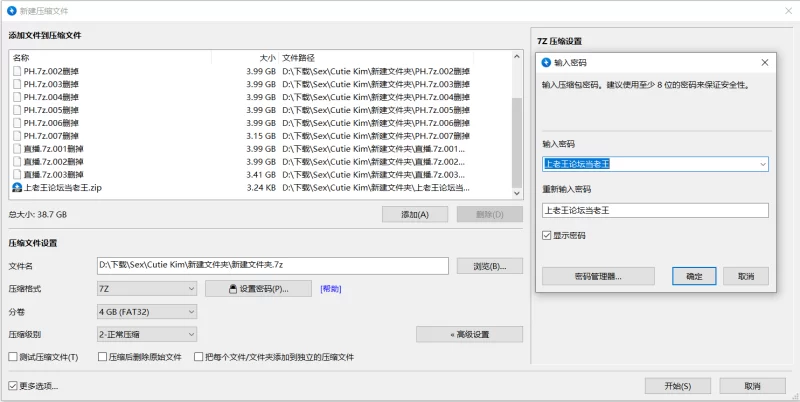800x402 pixels.
Task: Click the file icon of PH.7z.004删掉
Action: [17, 97]
